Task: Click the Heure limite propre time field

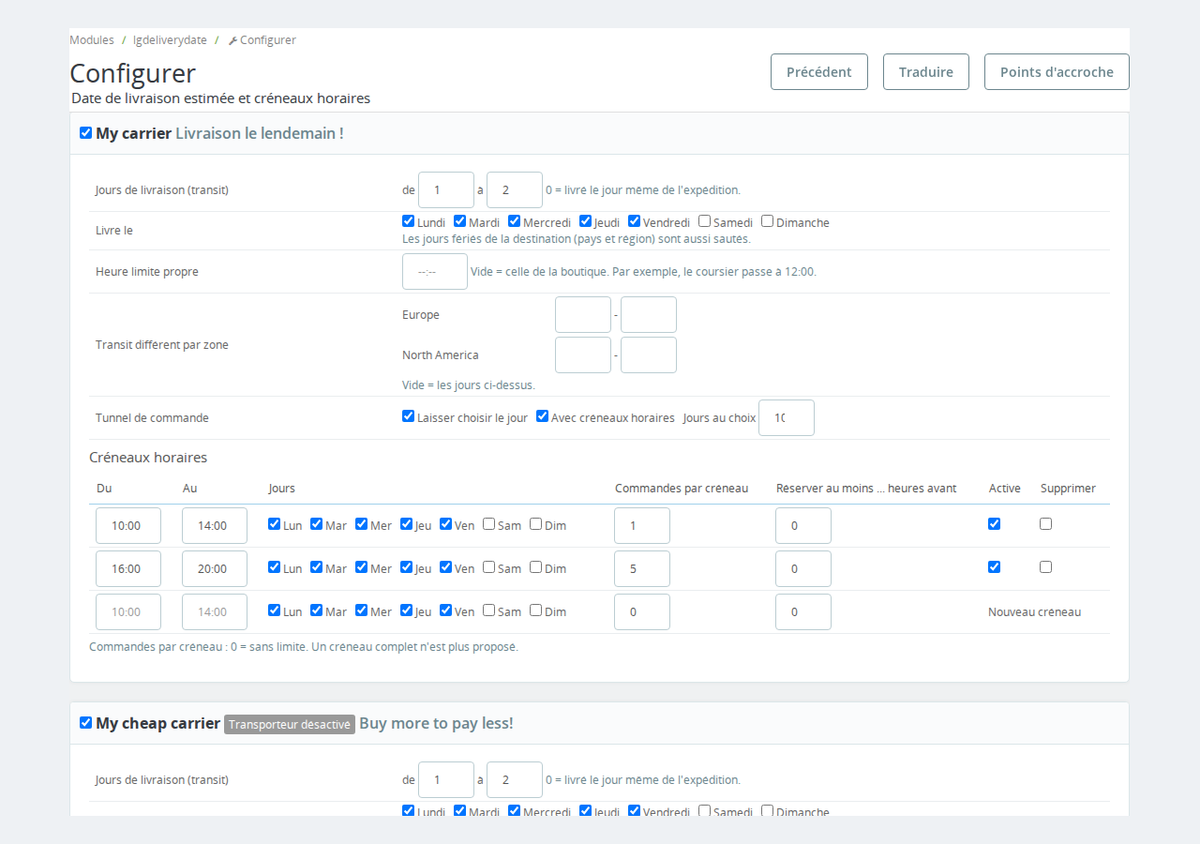Action: [x=435, y=271]
